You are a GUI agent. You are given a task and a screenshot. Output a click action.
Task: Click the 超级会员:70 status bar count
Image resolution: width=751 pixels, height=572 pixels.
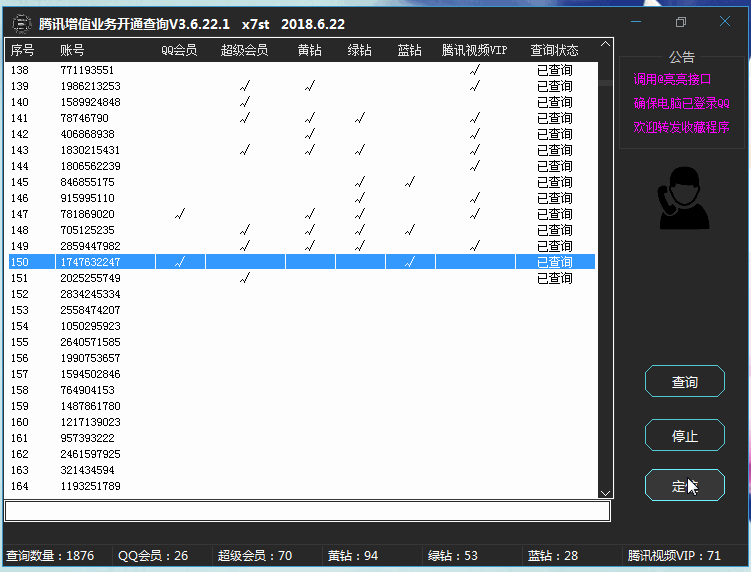pyautogui.click(x=255, y=555)
